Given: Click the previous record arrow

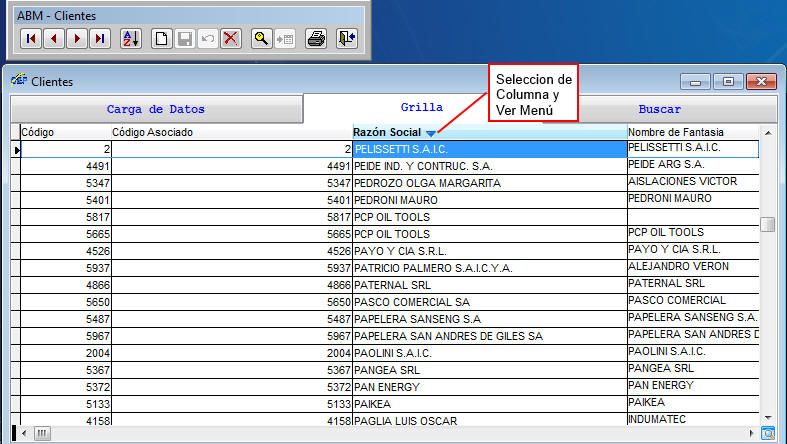Looking at the screenshot, I should click(53, 39).
